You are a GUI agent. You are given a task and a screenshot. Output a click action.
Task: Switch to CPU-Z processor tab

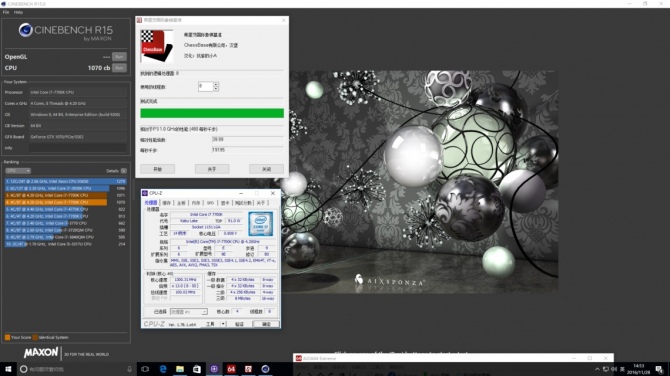coord(151,203)
